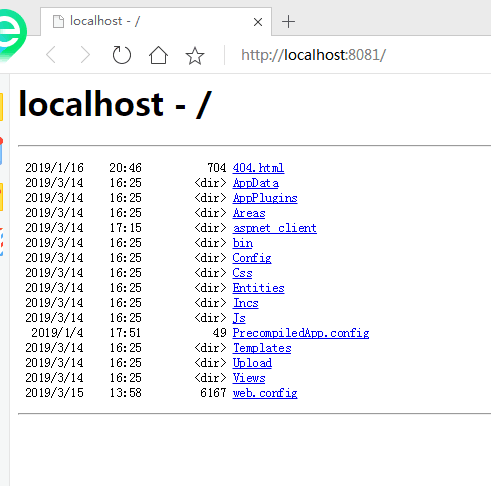
Task: Open the Upload folder link
Action: tap(252, 363)
